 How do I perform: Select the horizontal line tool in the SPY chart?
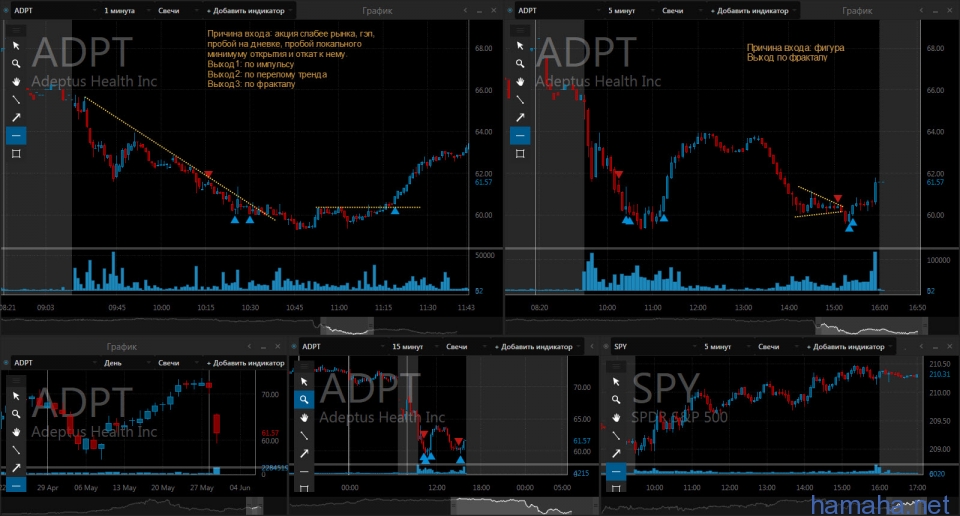pyautogui.click(x=616, y=471)
